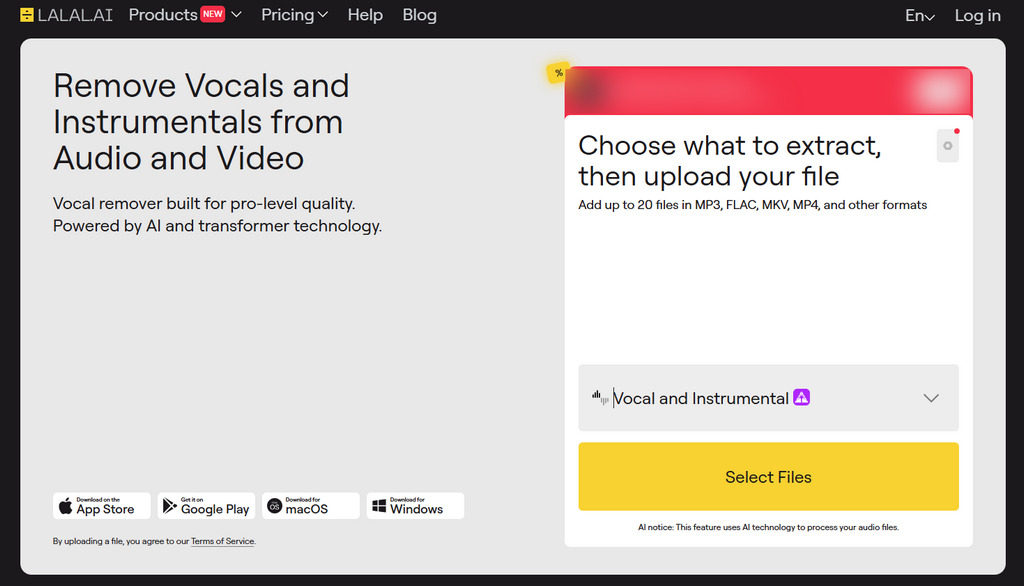Screen dimensions: 1024x586
Task: Click the LALAL.AI logo icon
Action: tap(27, 15)
